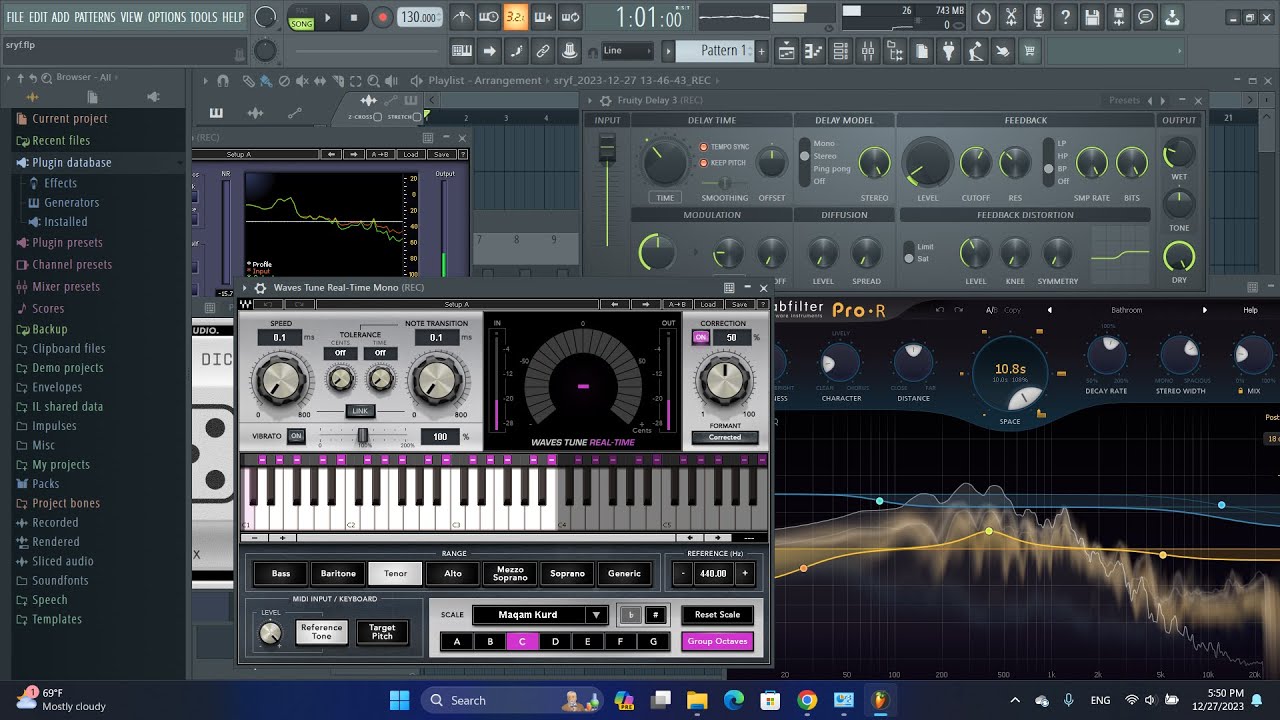
Task: Open File Explorer from the taskbar
Action: (697, 700)
